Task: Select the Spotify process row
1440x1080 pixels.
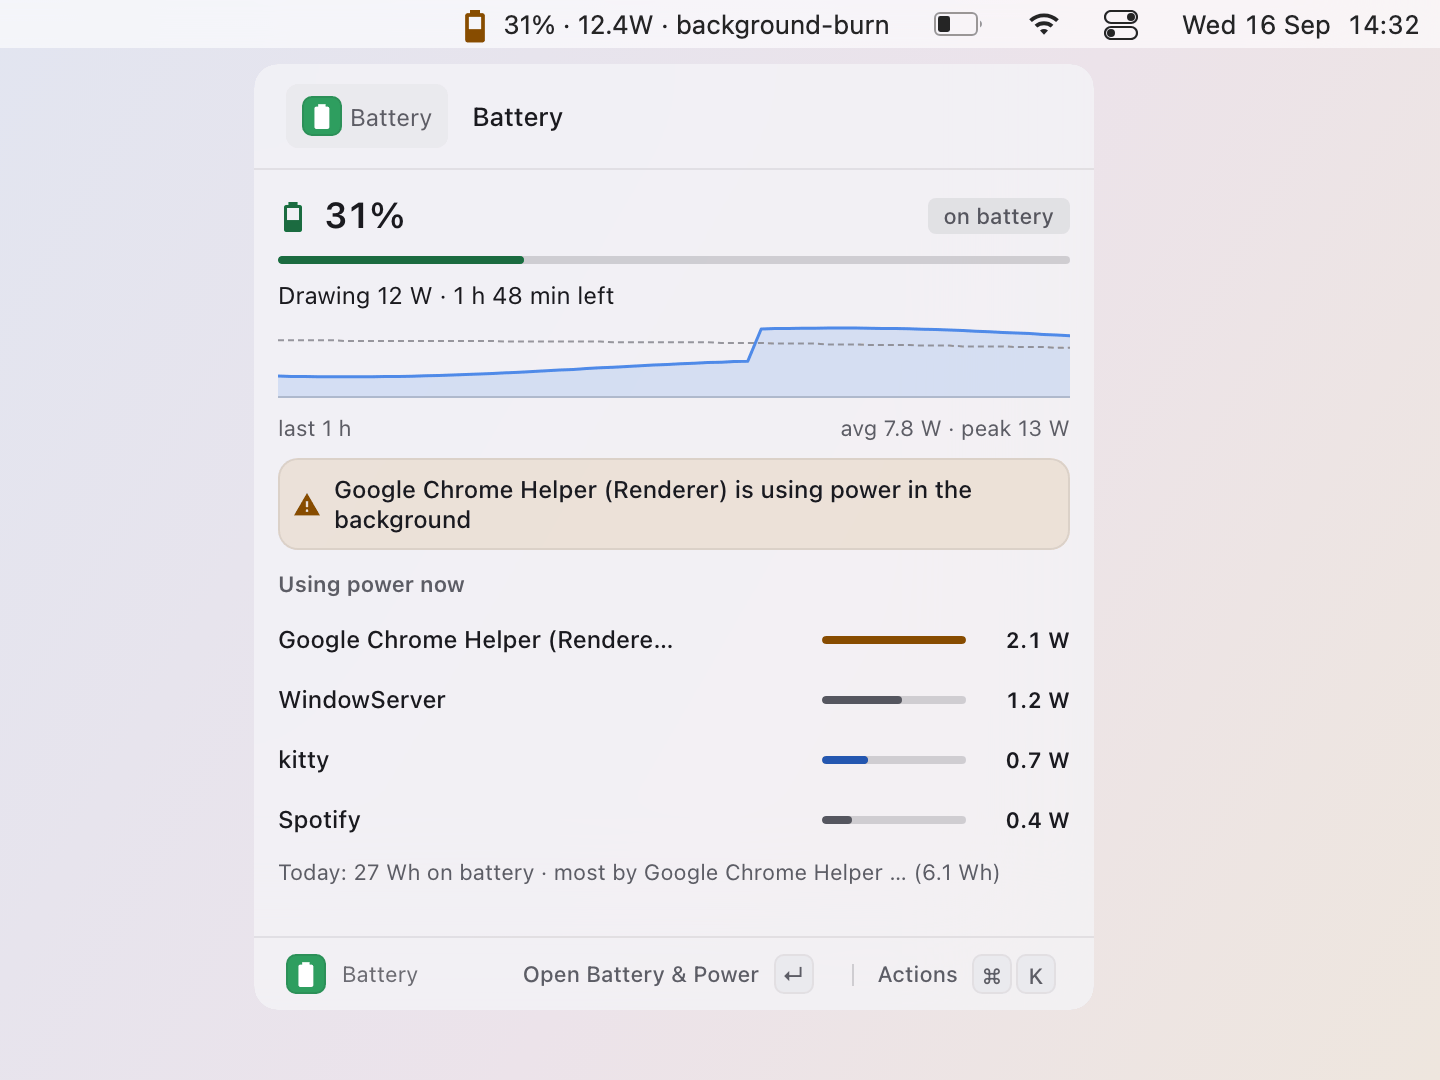Action: pos(674,820)
